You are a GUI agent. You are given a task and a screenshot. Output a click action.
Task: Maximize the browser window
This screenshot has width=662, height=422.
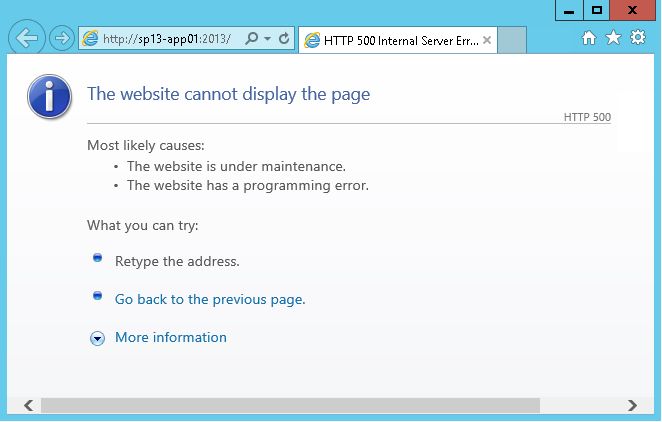597,10
